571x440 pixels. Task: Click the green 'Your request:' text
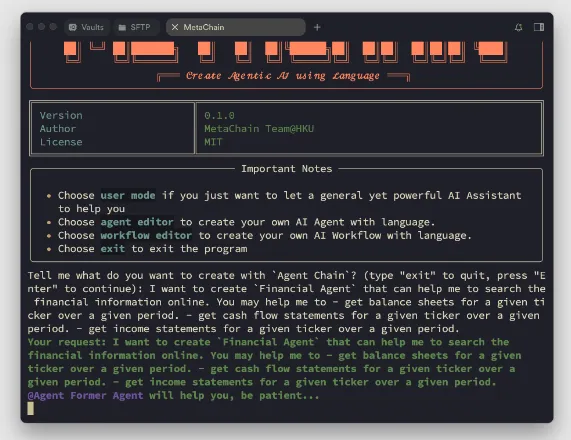coord(67,342)
